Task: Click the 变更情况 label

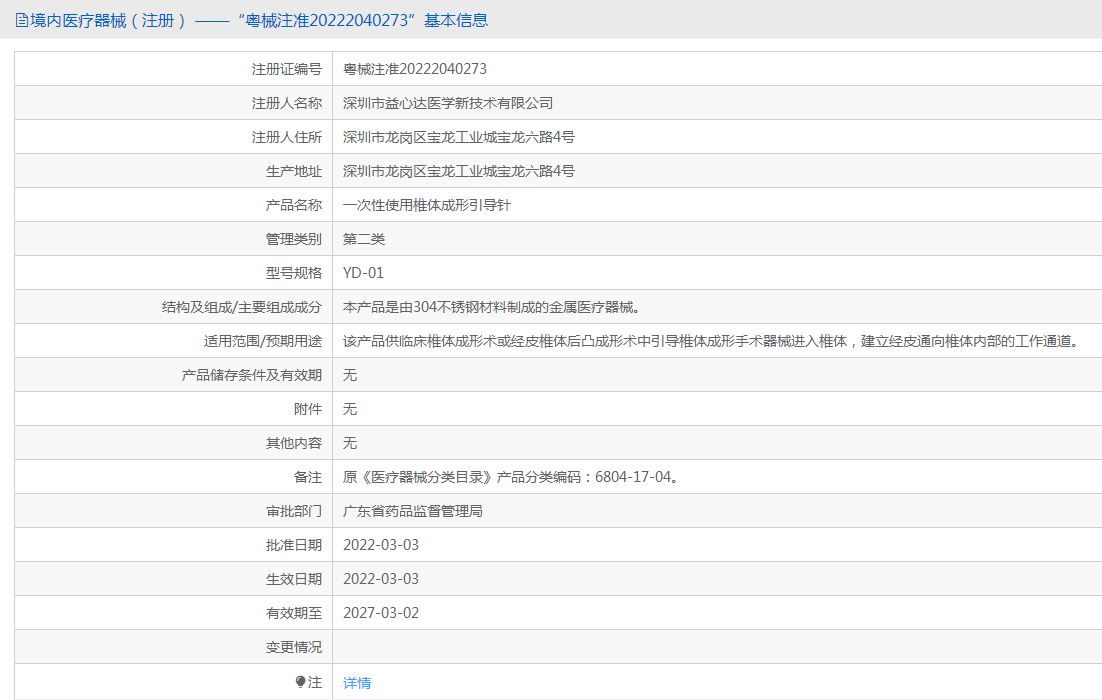Action: pyautogui.click(x=294, y=647)
